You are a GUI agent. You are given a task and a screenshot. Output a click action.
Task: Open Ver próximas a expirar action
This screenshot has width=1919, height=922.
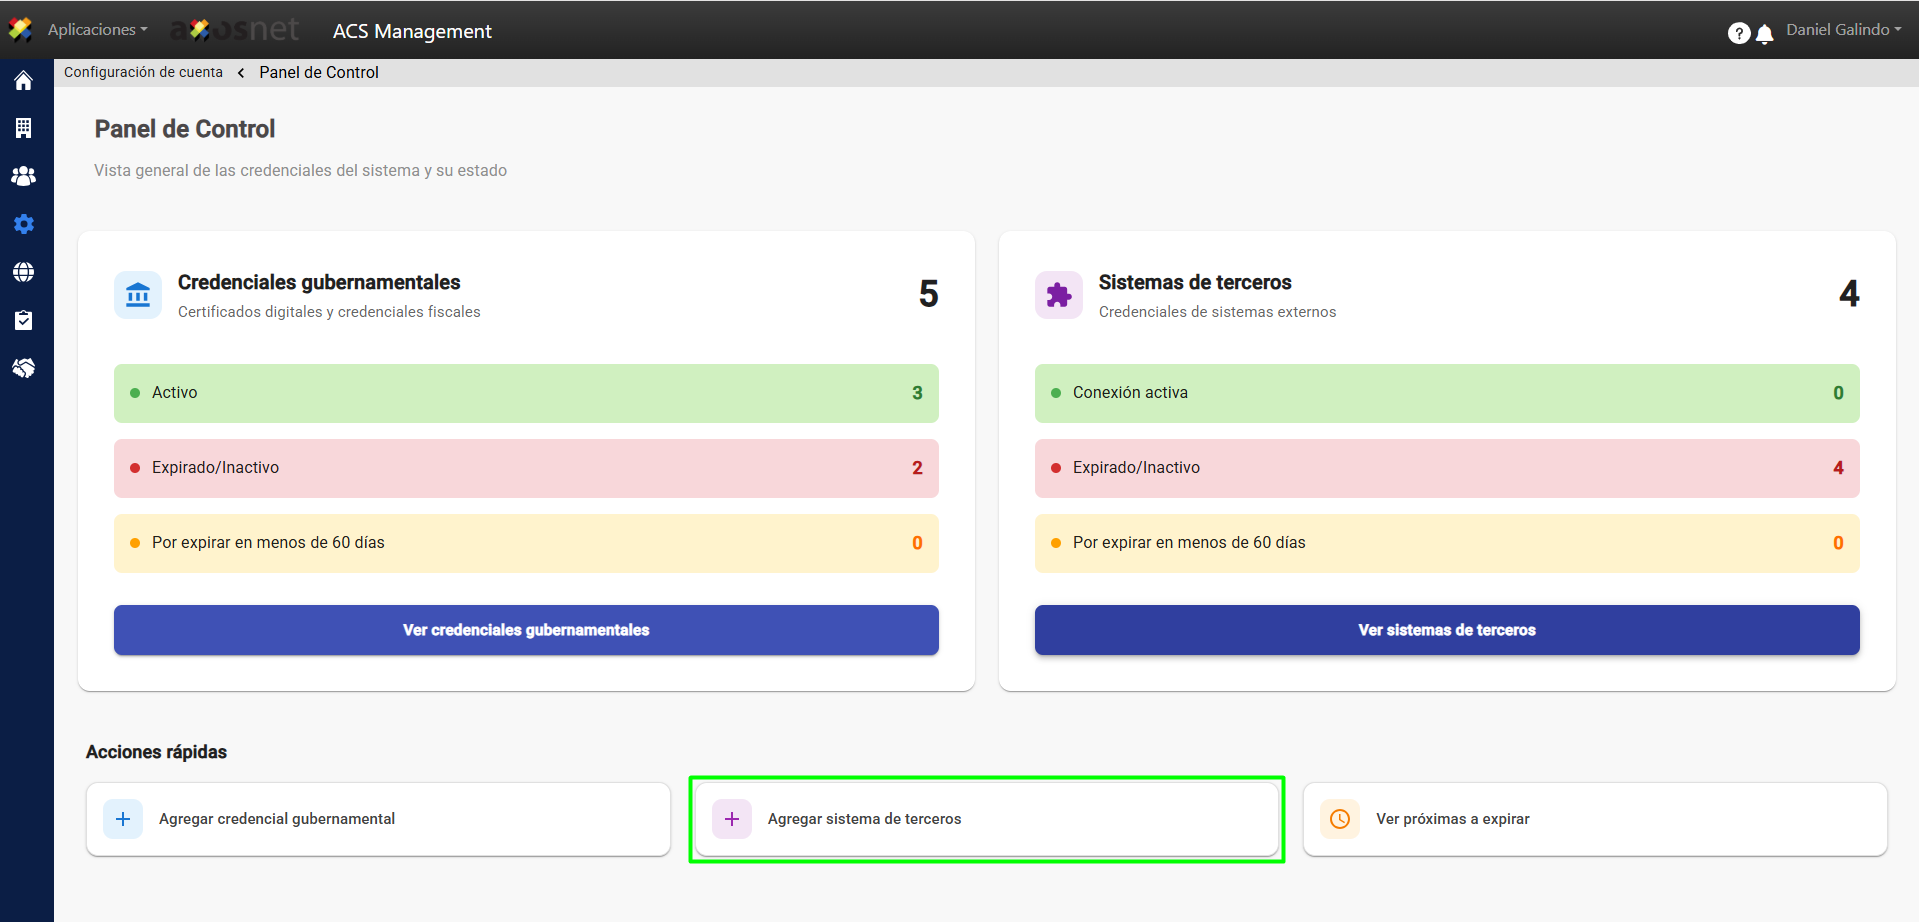pyautogui.click(x=1594, y=819)
